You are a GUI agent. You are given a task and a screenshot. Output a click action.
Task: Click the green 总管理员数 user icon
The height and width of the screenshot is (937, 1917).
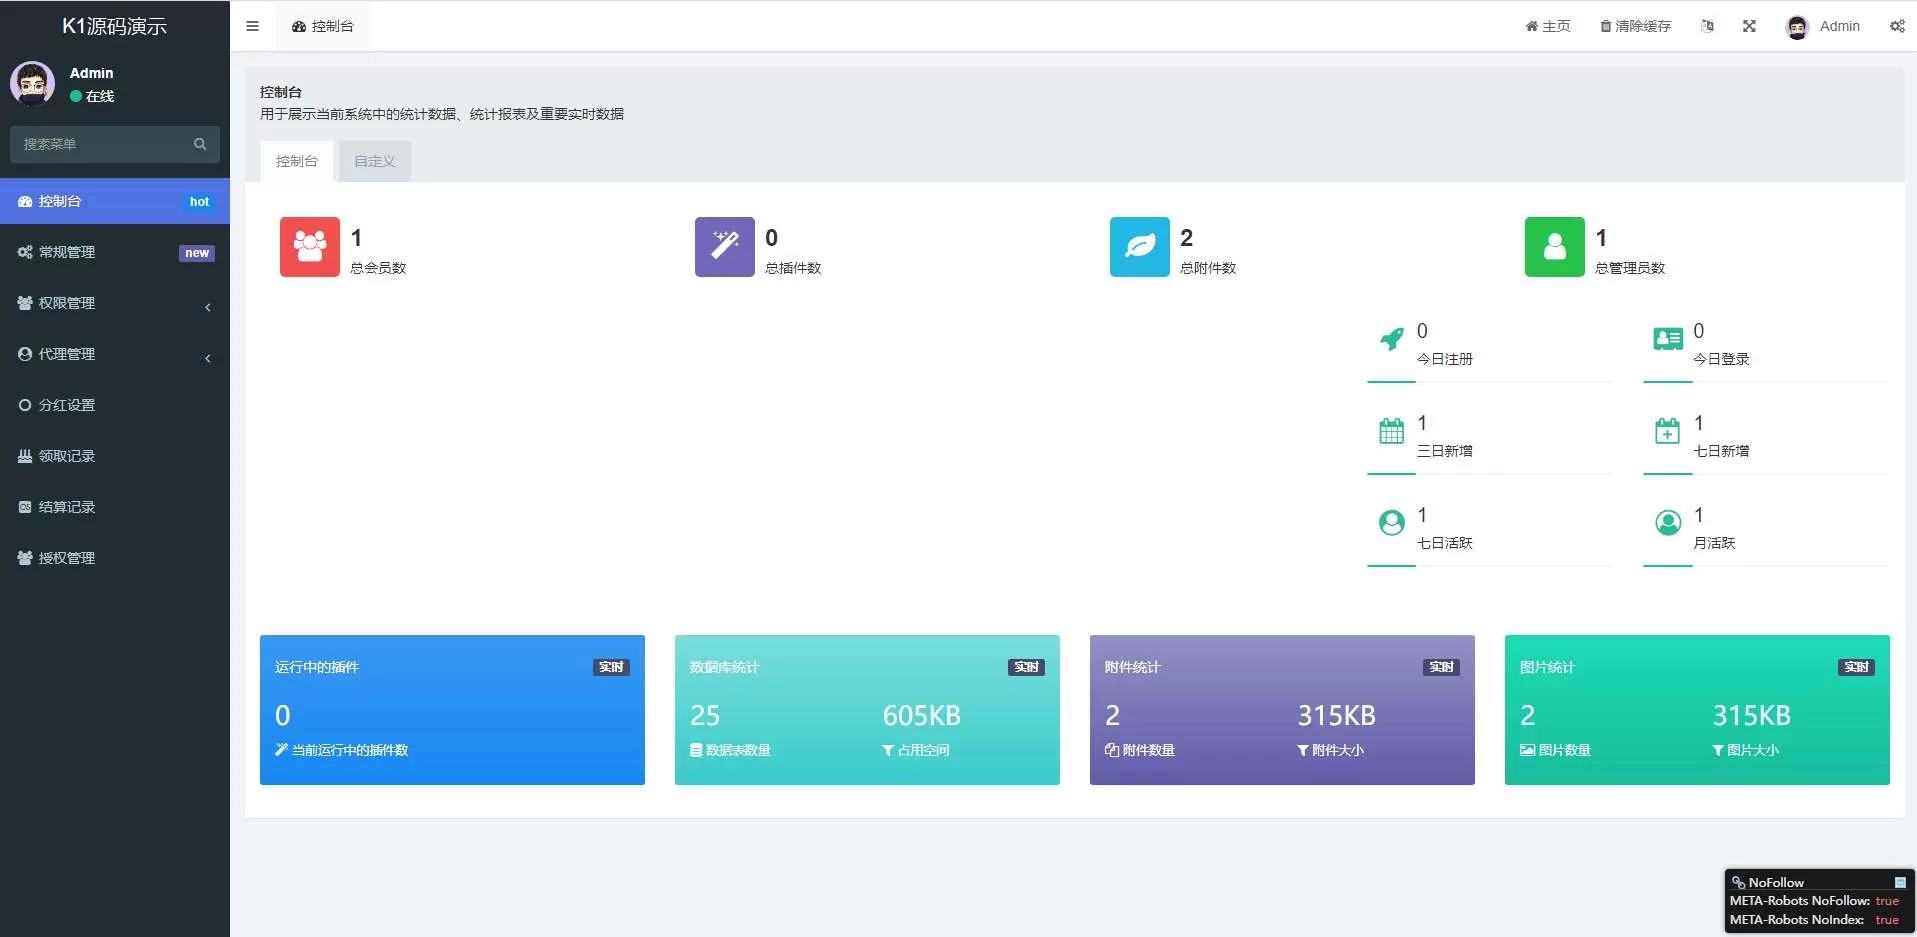click(1555, 247)
